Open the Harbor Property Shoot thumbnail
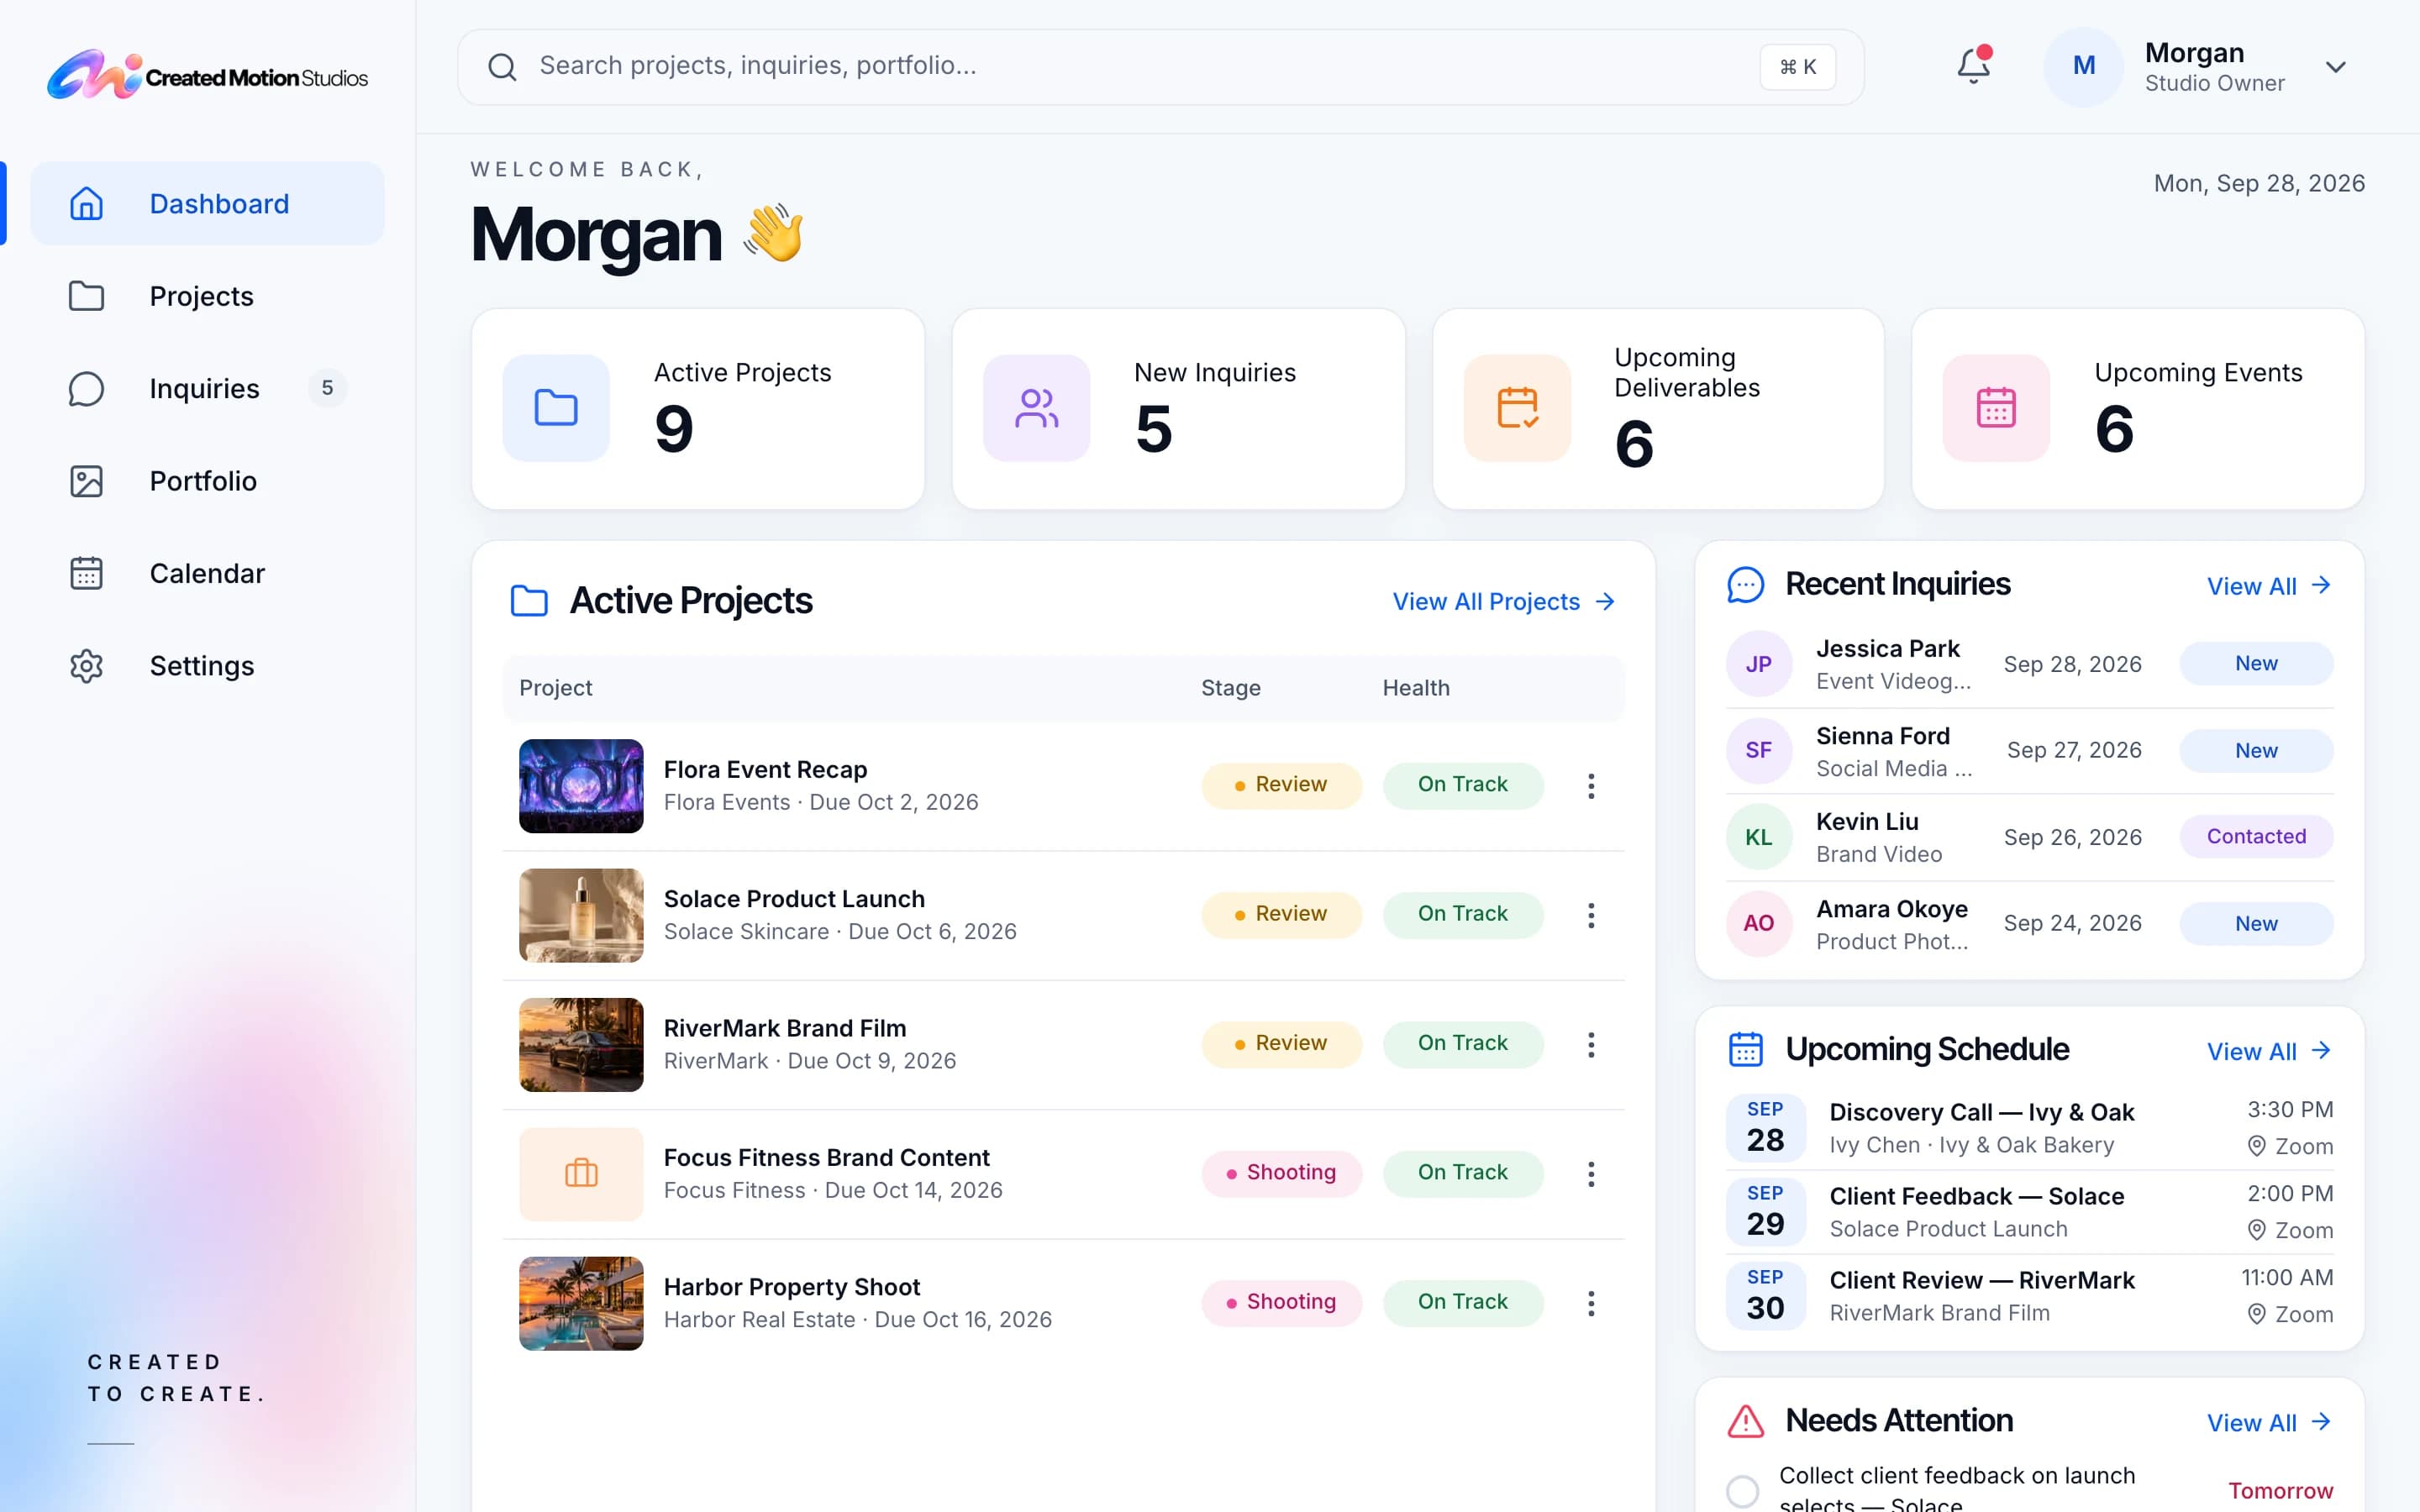The width and height of the screenshot is (2420, 1512). (581, 1303)
